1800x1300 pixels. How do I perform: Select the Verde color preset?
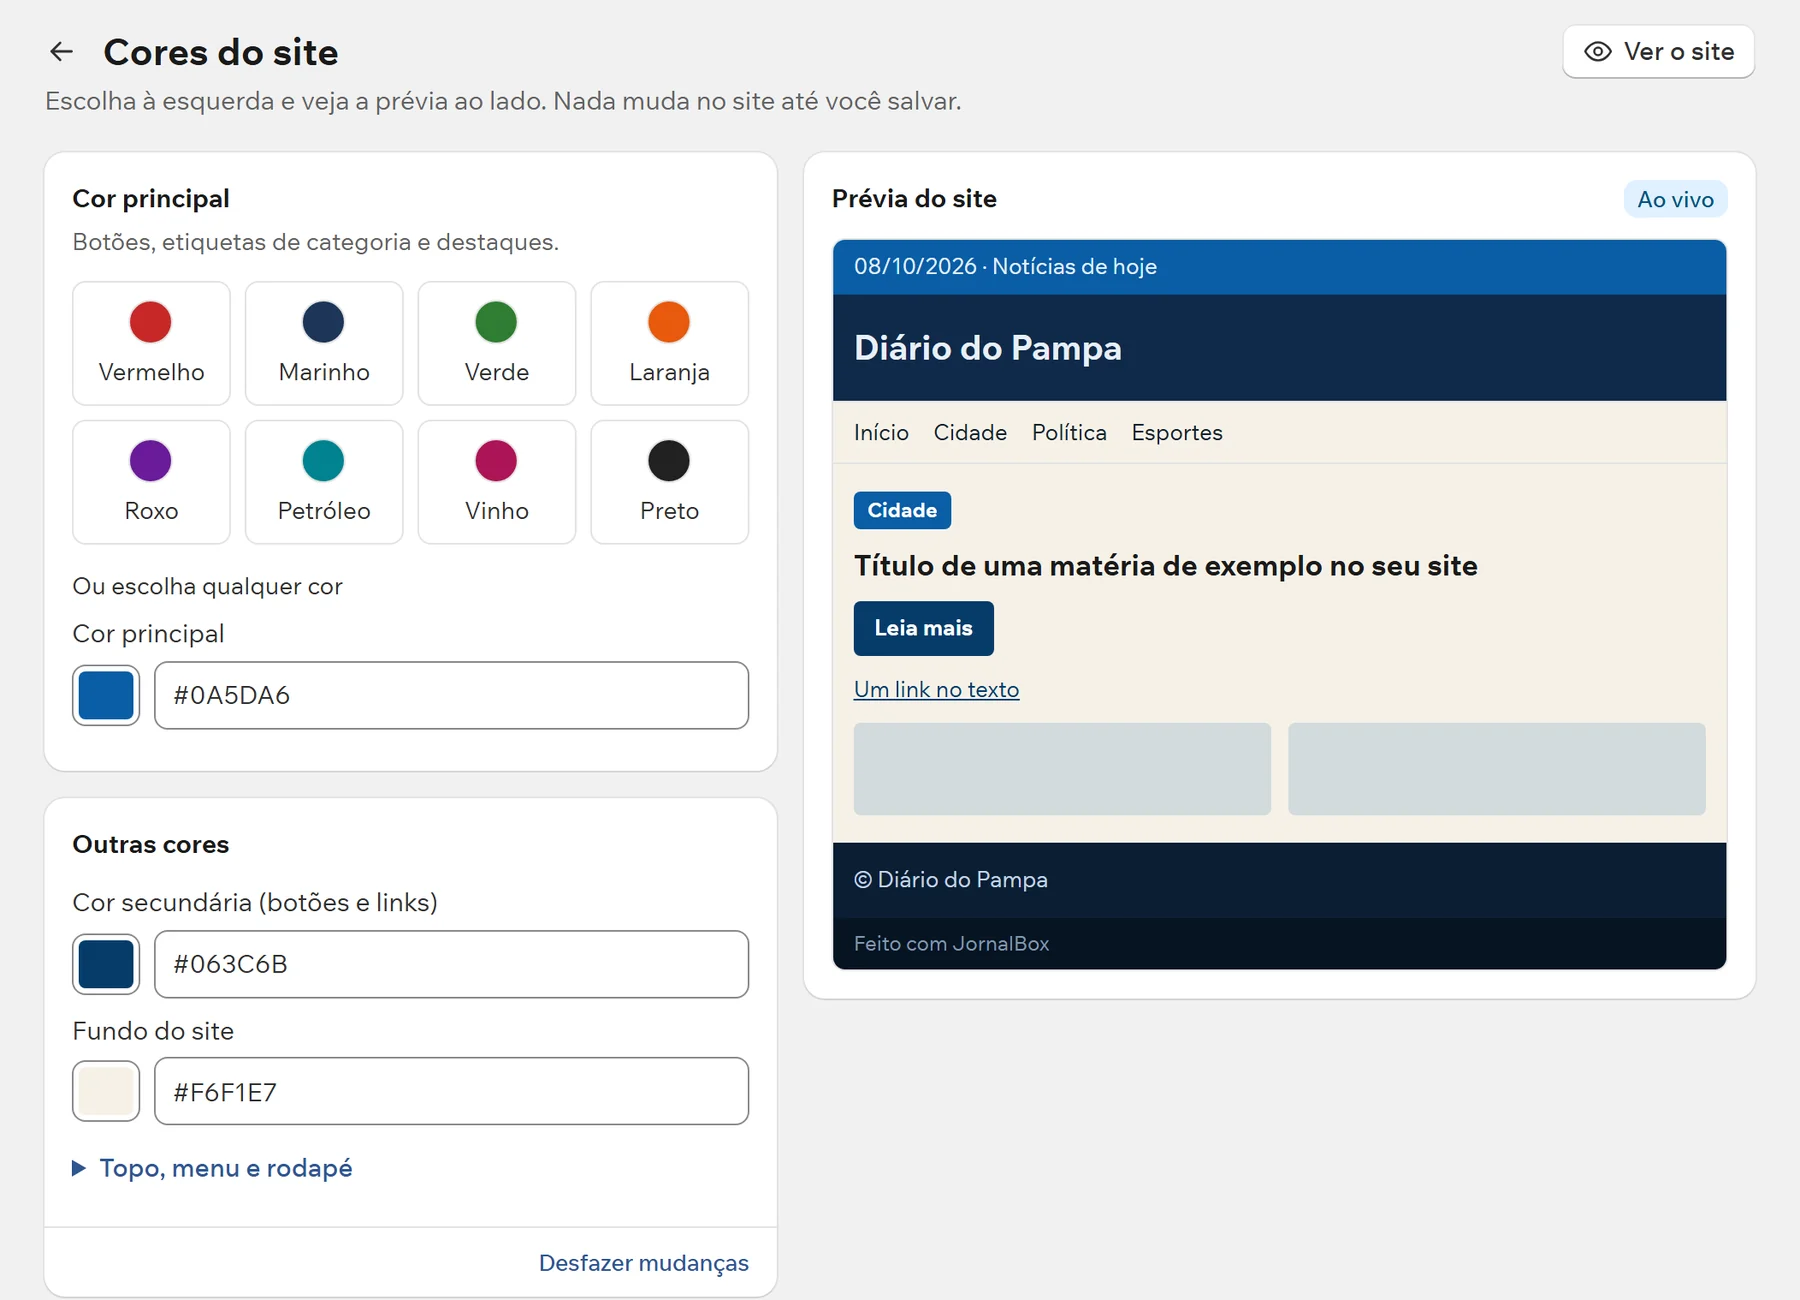click(497, 343)
